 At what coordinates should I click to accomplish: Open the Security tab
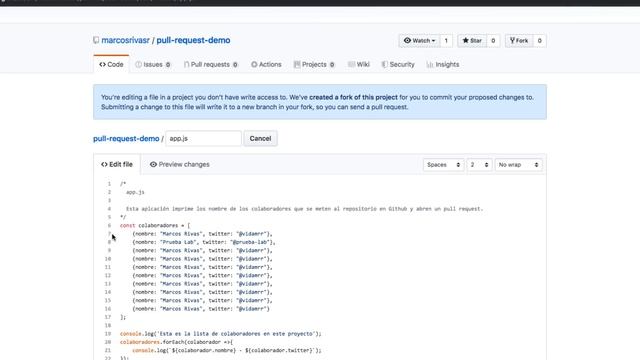[x=398, y=64]
